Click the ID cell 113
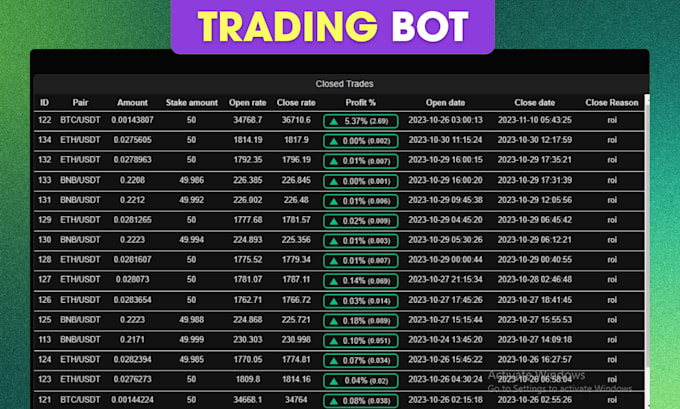Screen dimensions: 680x409 tap(45, 340)
